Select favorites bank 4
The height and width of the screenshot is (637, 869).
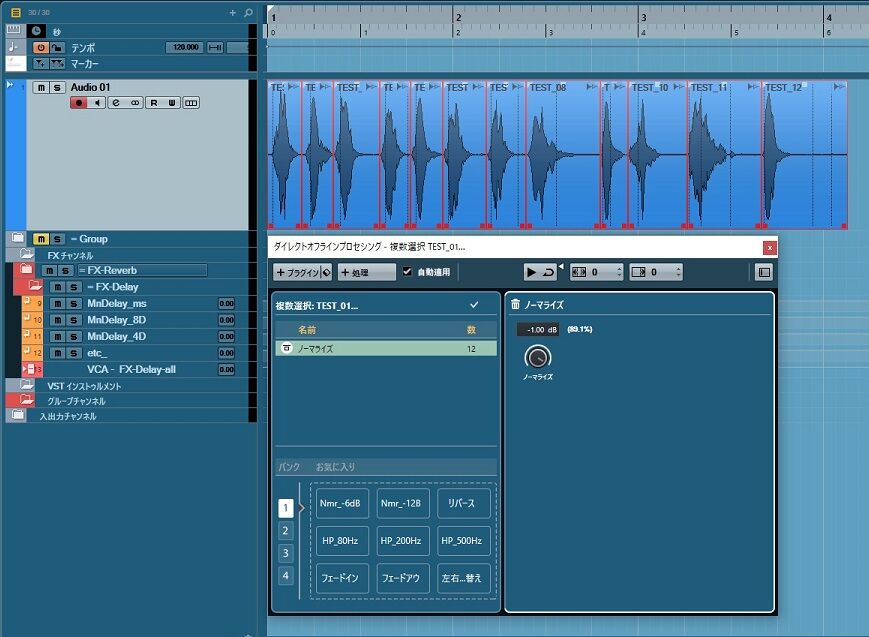tap(285, 575)
